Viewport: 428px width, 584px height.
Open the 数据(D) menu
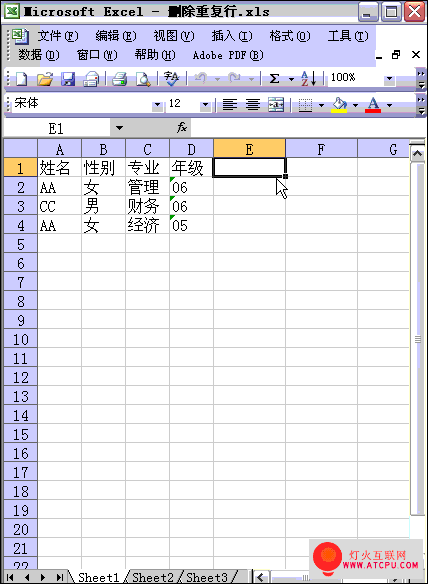tap(39, 55)
